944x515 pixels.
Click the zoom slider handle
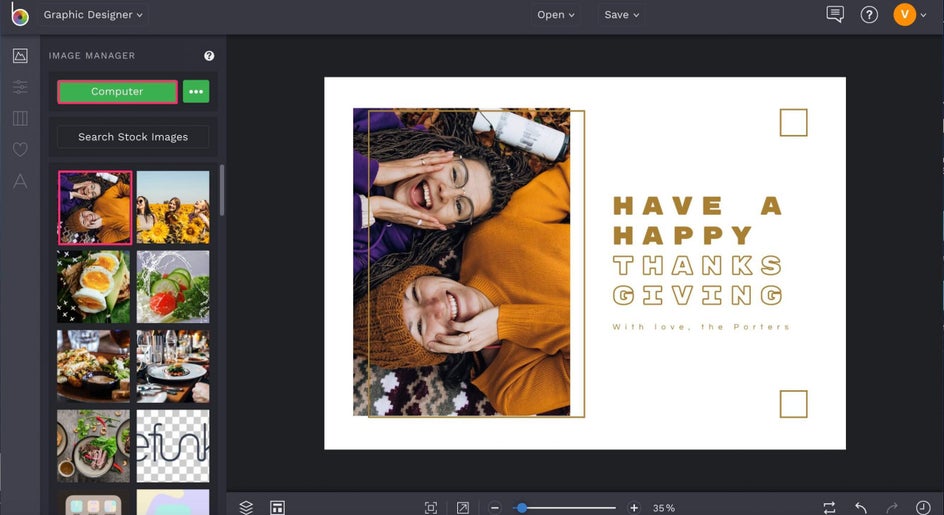coord(521,508)
